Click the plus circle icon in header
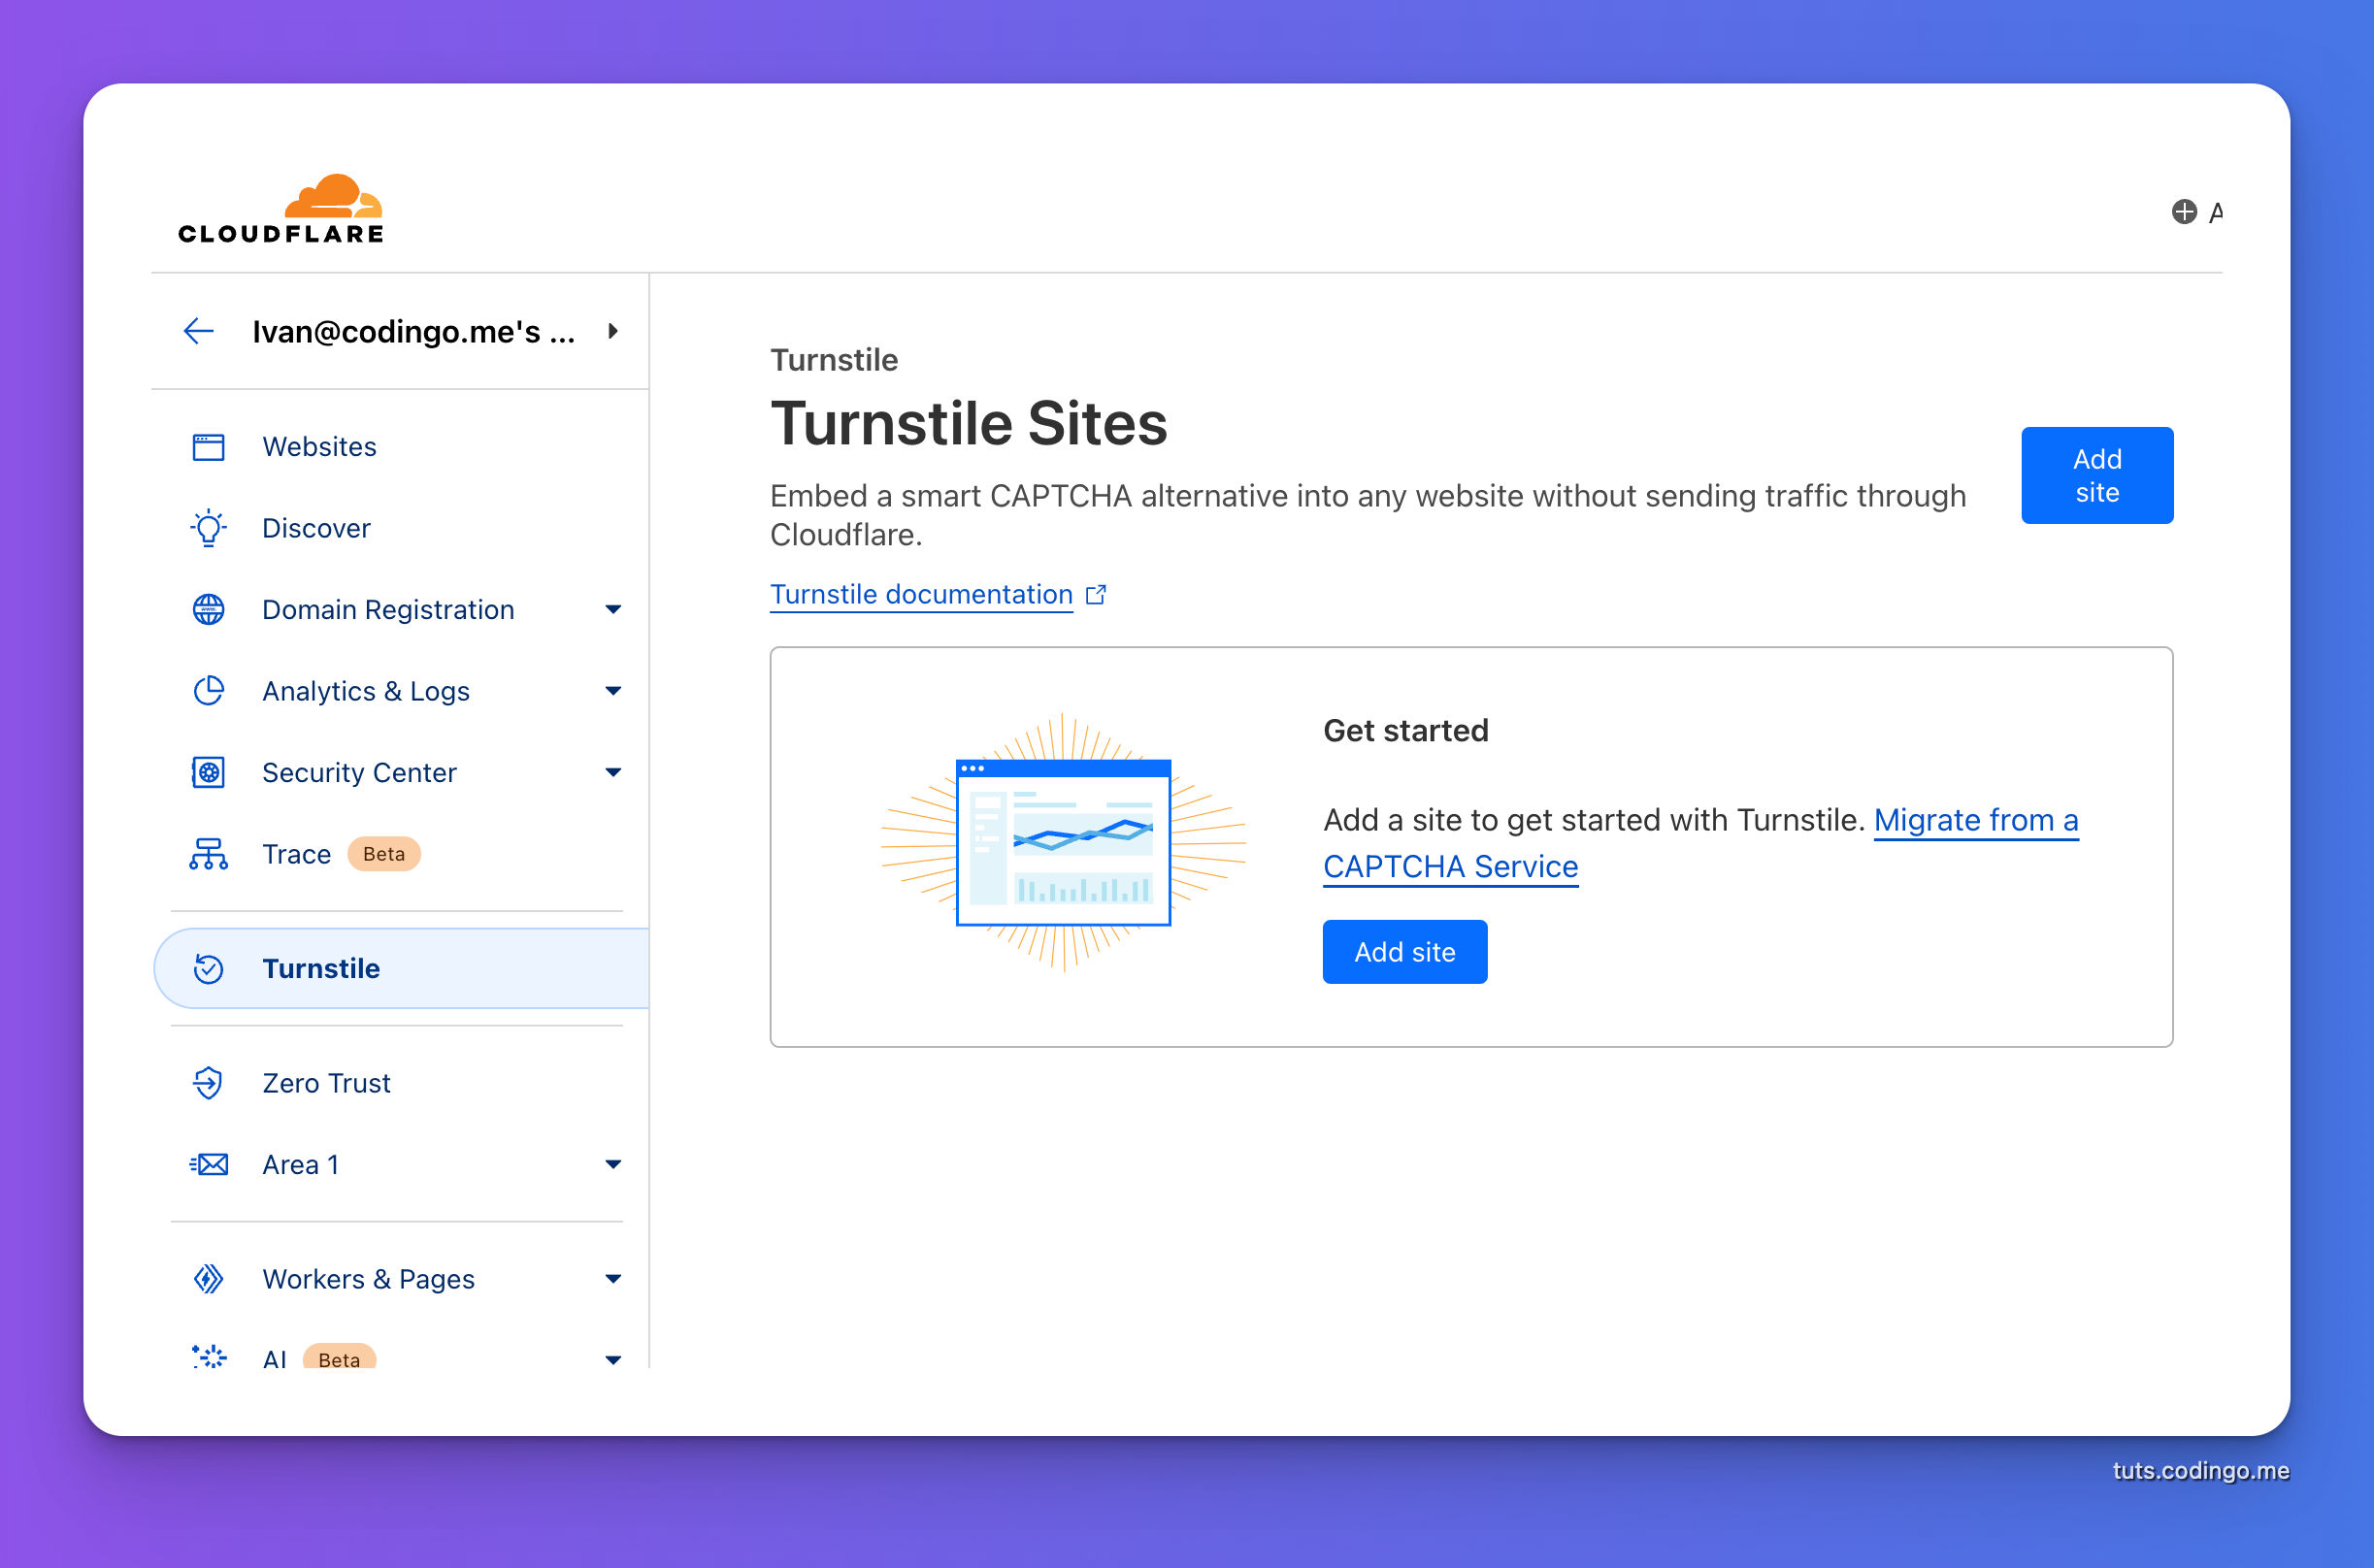The height and width of the screenshot is (1568, 2374). click(x=2184, y=212)
